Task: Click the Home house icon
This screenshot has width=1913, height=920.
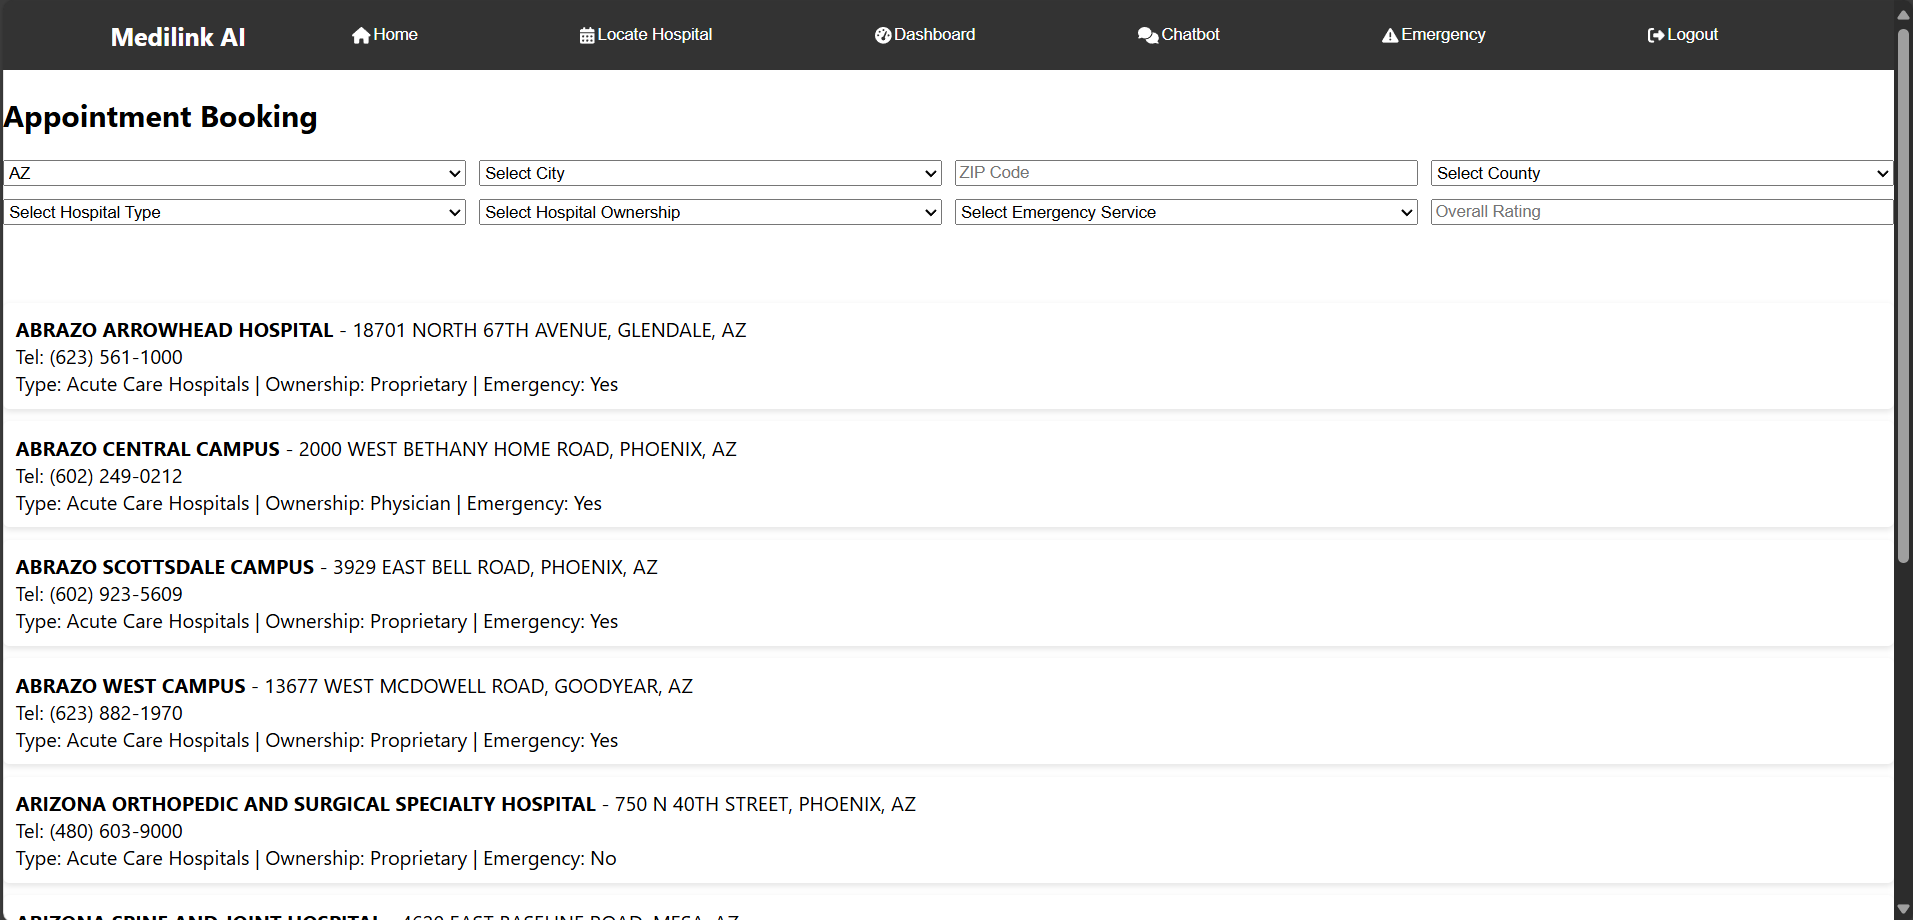Action: tap(361, 35)
